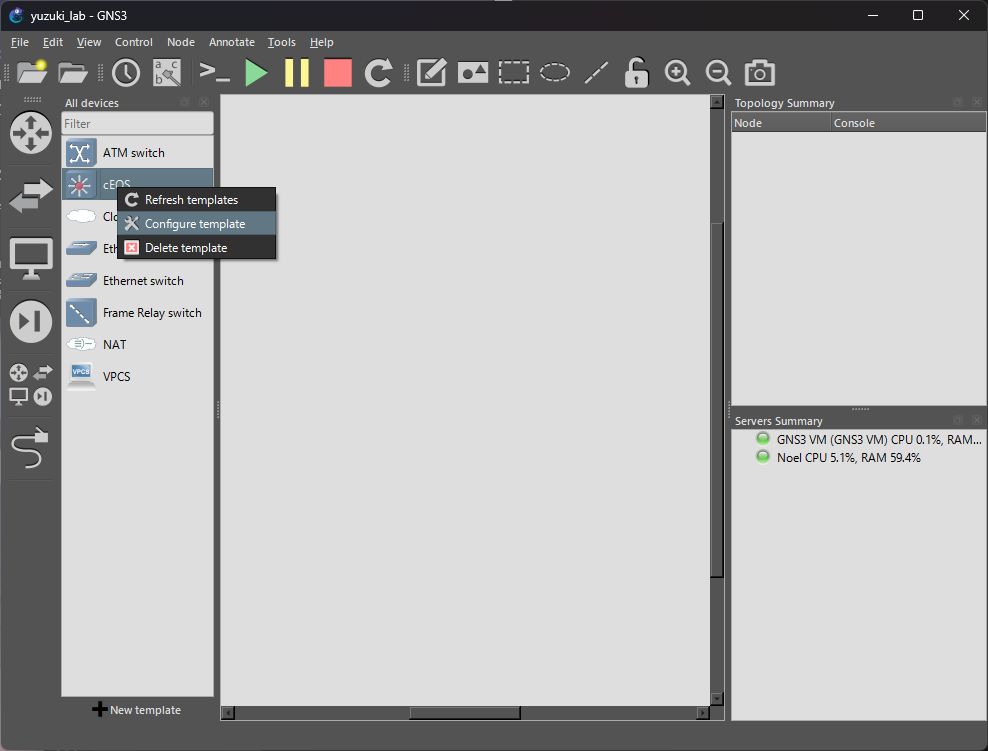Select the cEOS template icon
Image resolution: width=988 pixels, height=751 pixels.
click(80, 185)
